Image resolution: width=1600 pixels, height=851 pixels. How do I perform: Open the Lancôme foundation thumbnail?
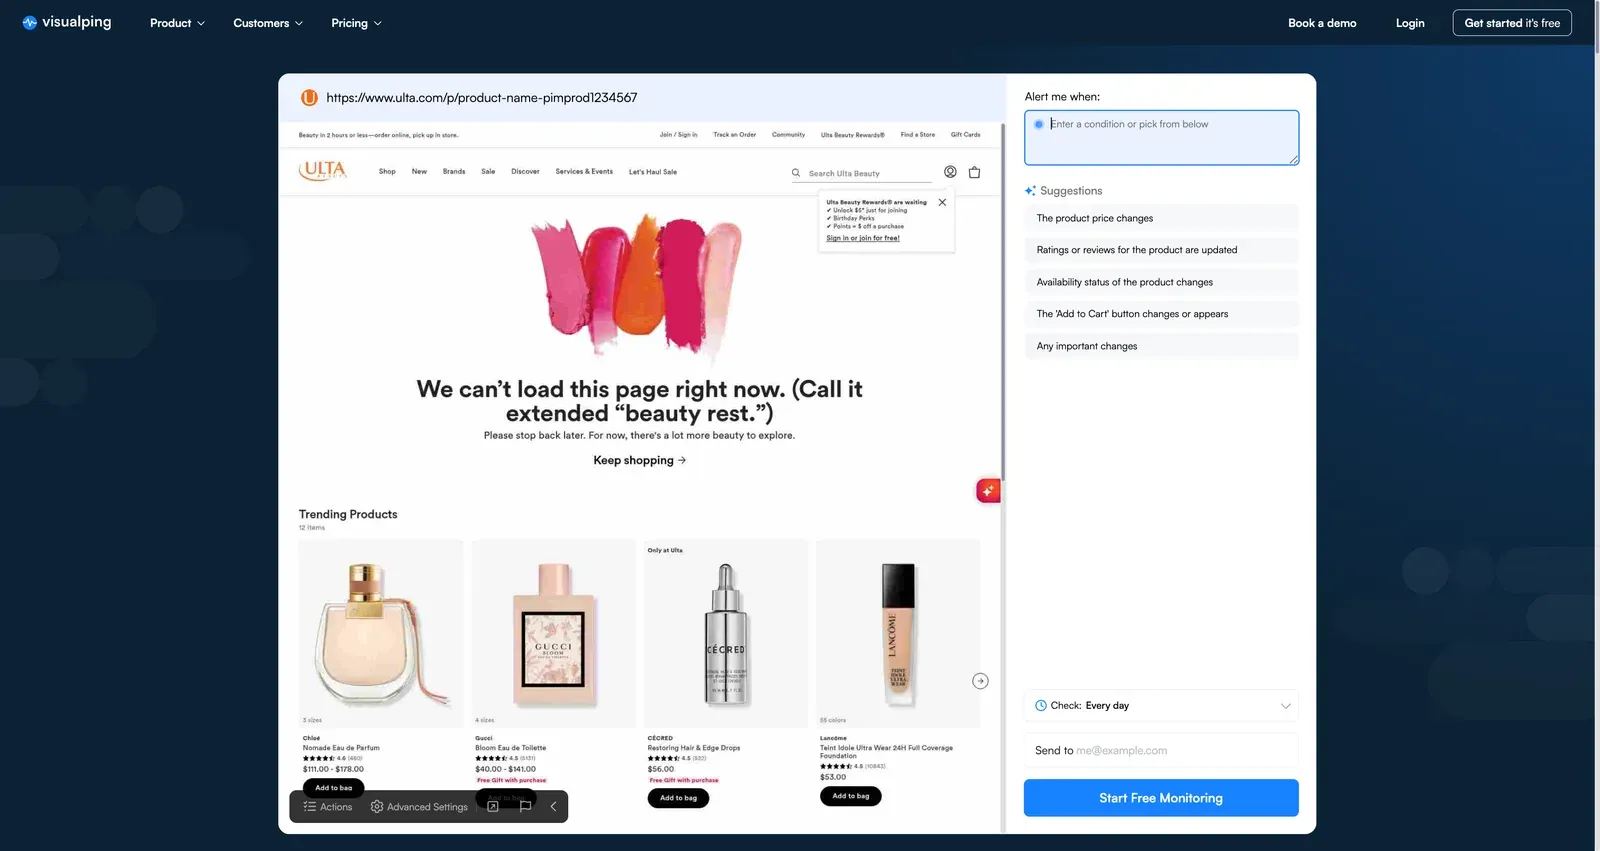point(898,633)
